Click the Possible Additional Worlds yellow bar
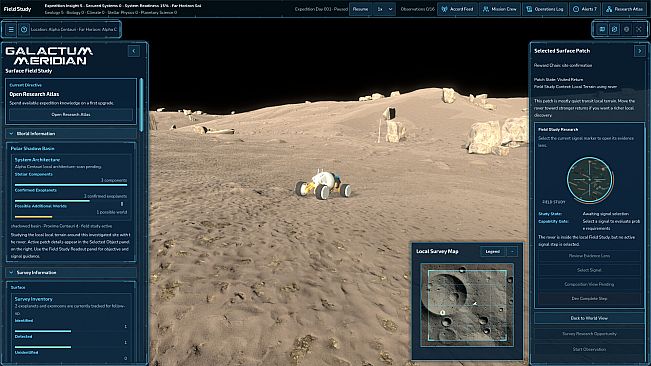The width and height of the screenshot is (651, 366). click(x=34, y=217)
